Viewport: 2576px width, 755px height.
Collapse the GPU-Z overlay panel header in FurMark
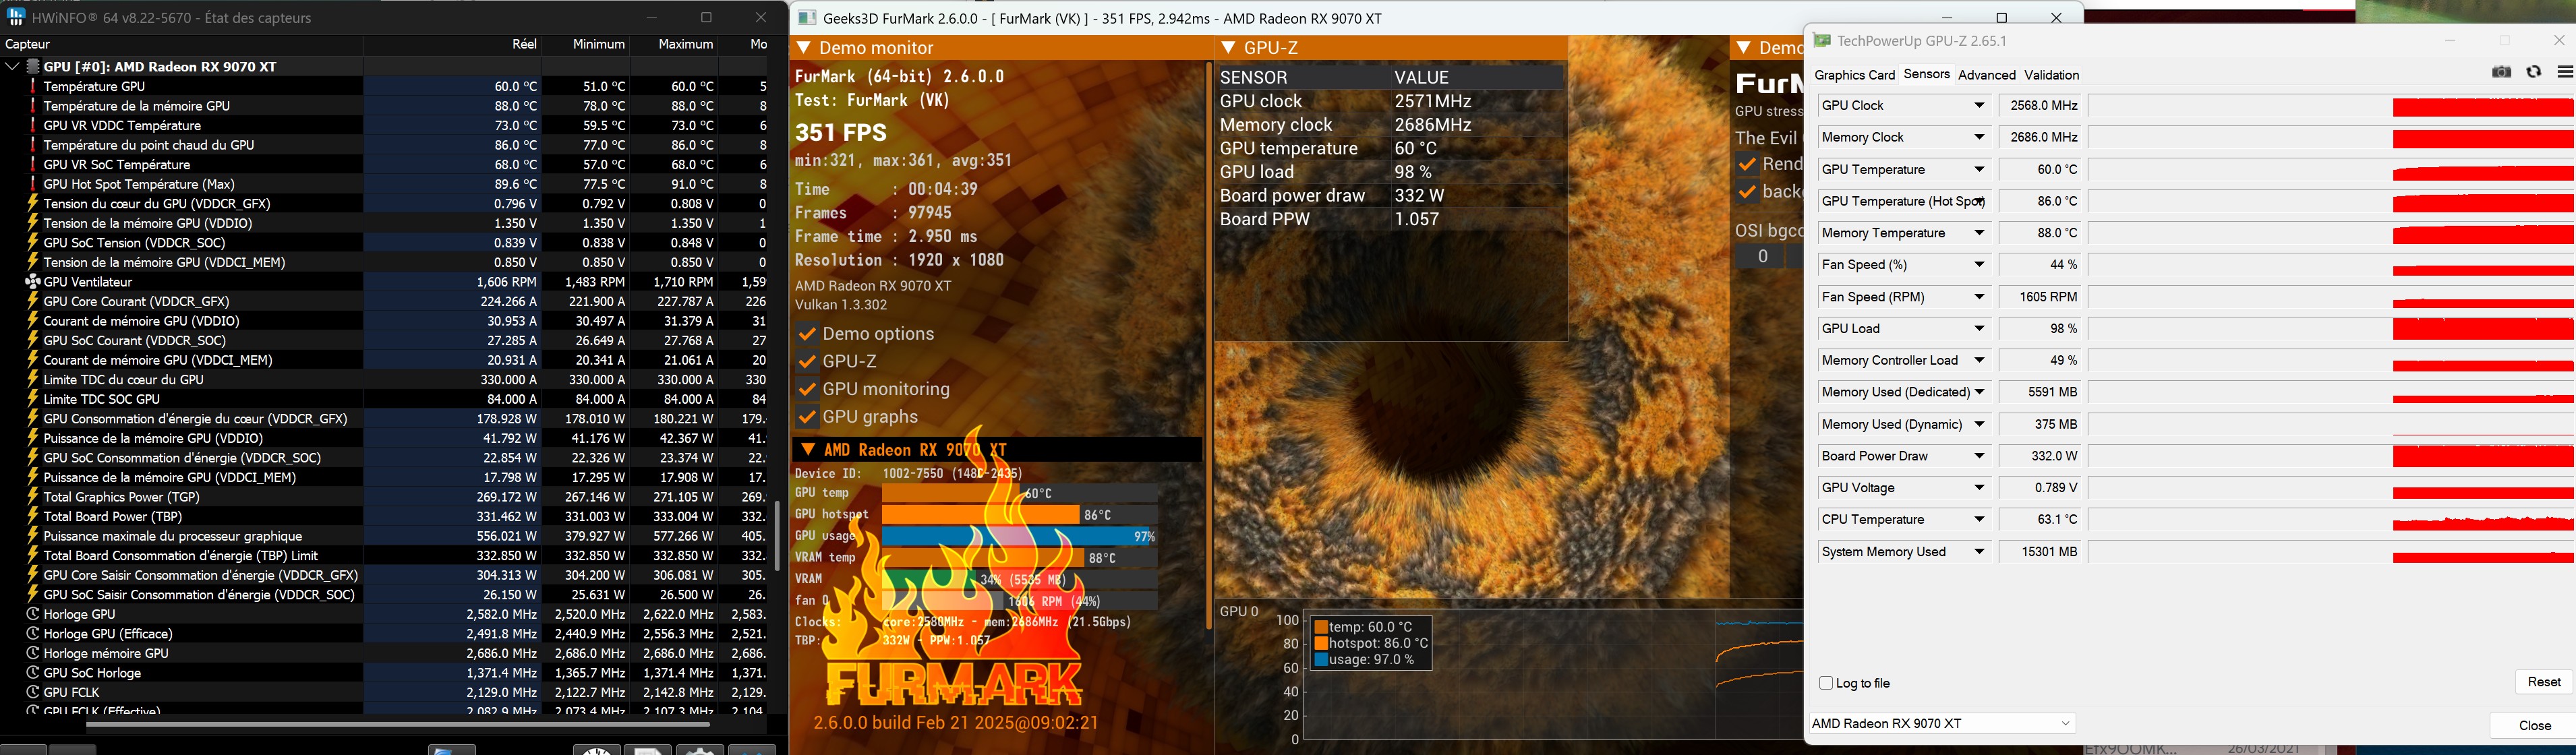pos(1229,48)
